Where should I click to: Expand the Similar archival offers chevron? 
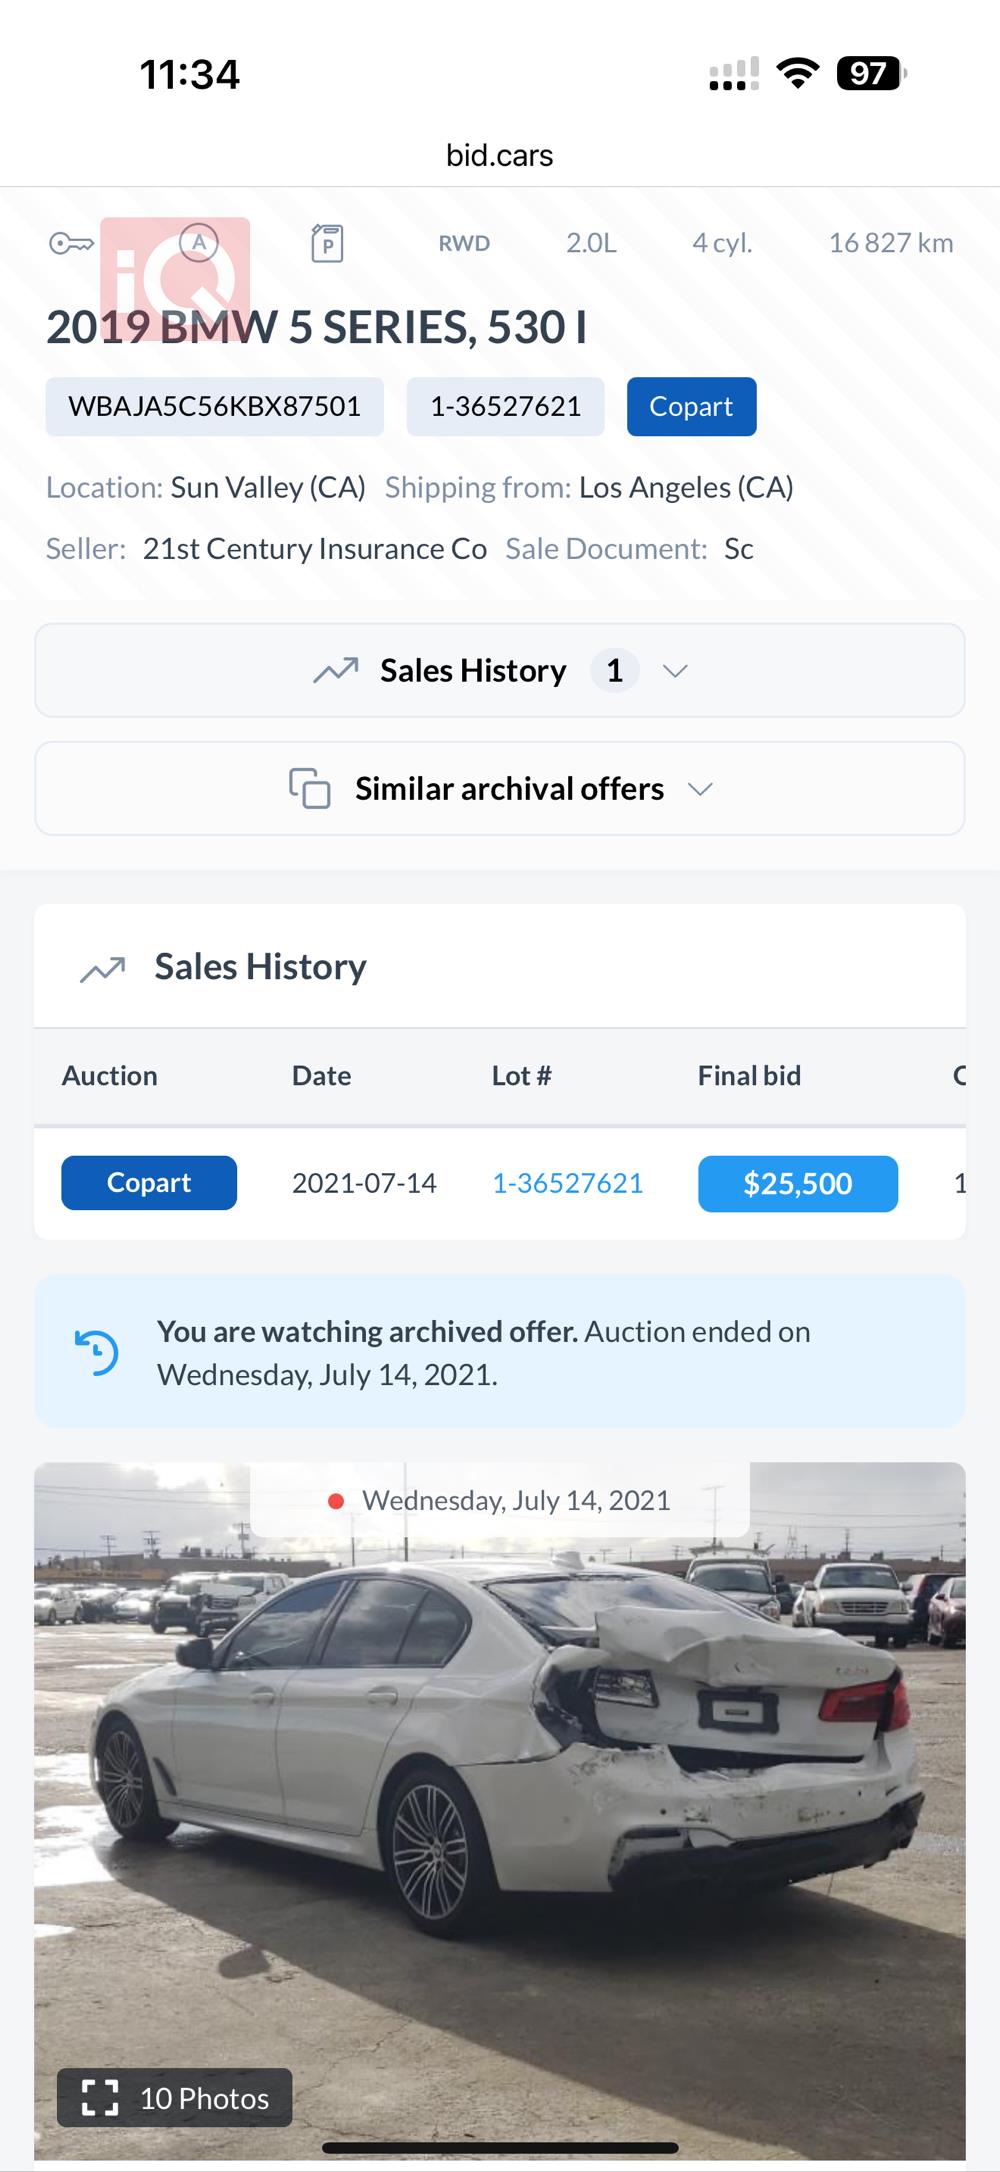pos(701,789)
